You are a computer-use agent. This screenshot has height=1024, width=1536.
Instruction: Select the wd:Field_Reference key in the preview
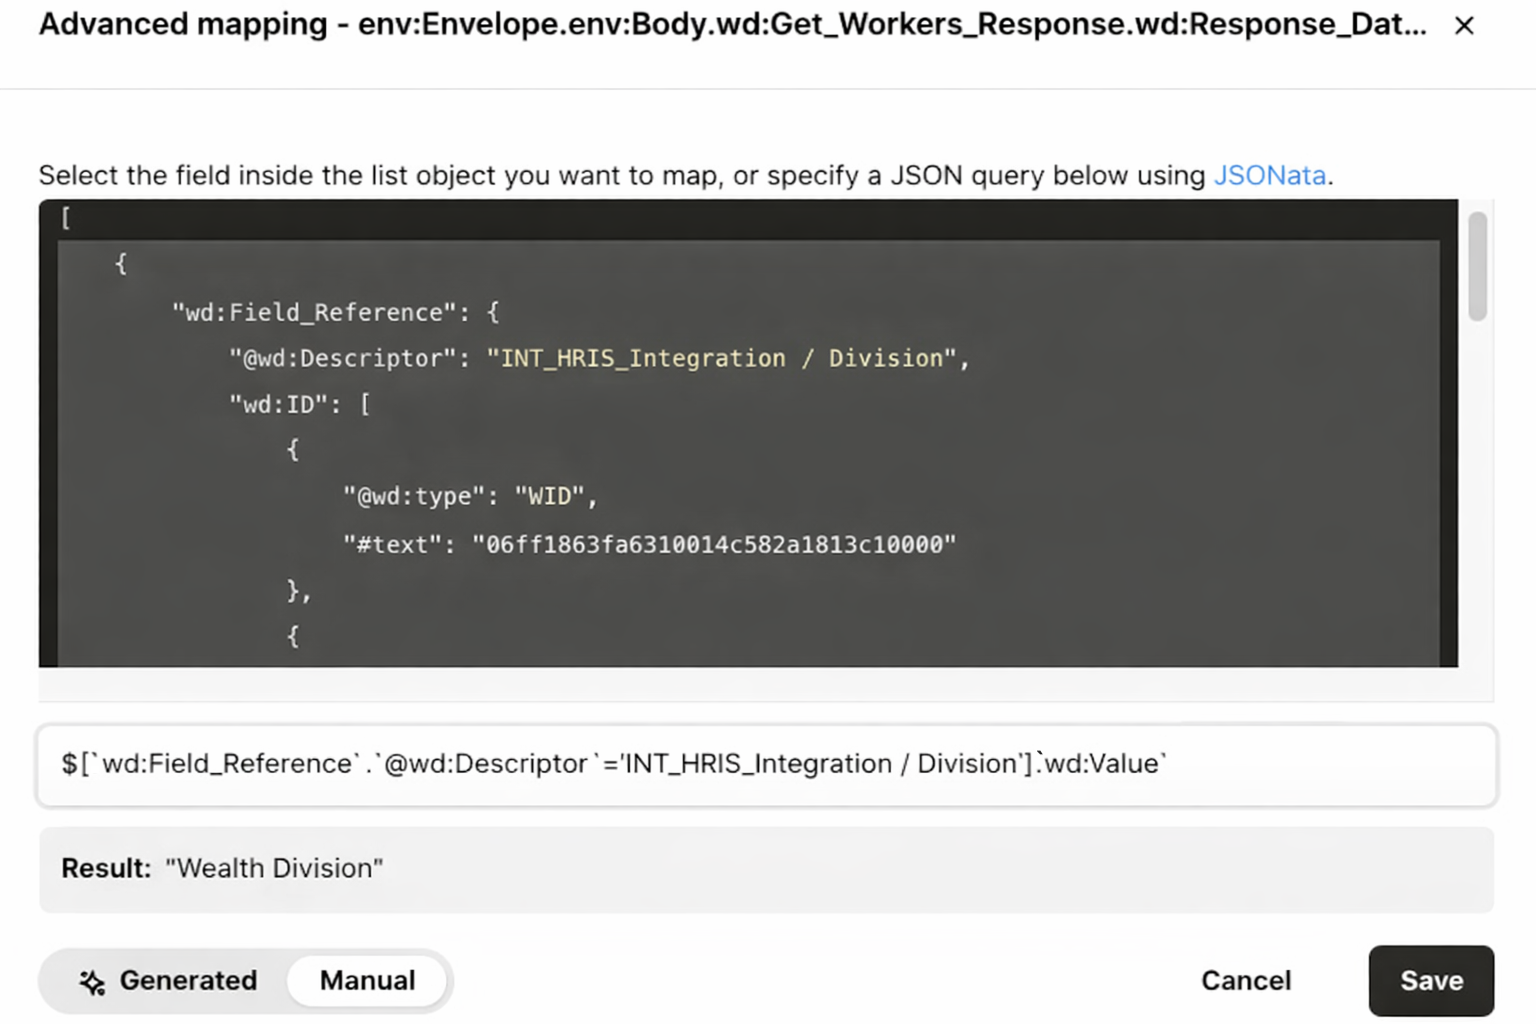click(x=311, y=312)
